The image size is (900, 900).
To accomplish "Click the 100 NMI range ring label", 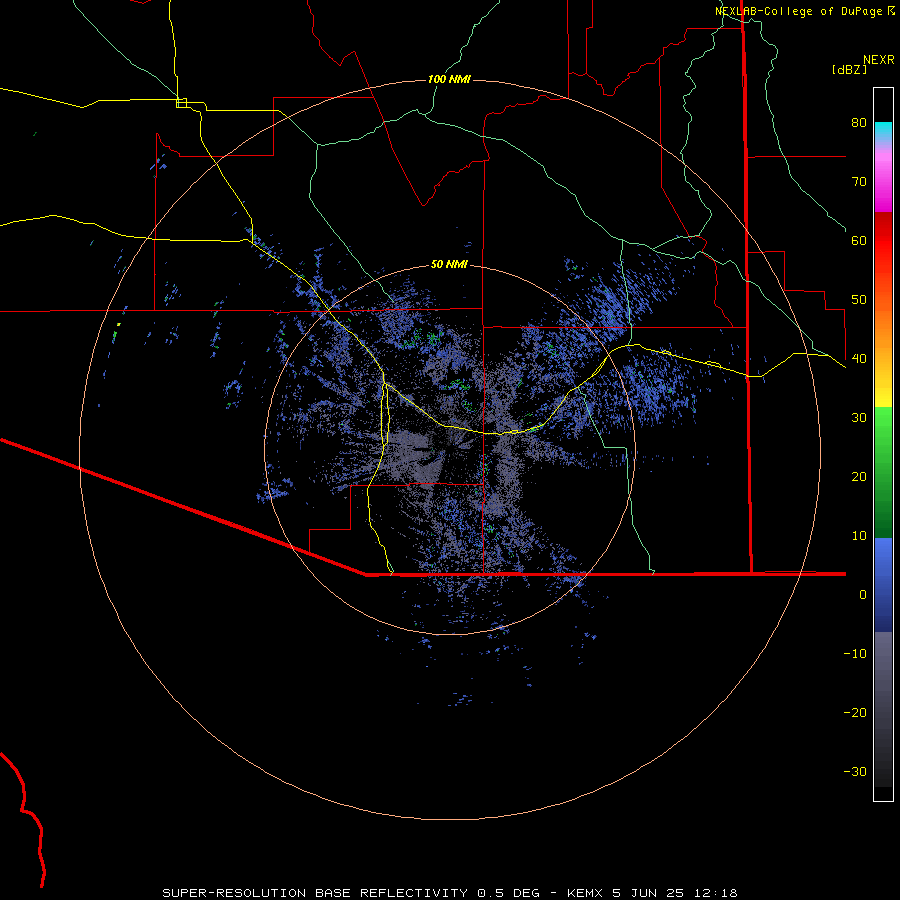I will (x=449, y=79).
